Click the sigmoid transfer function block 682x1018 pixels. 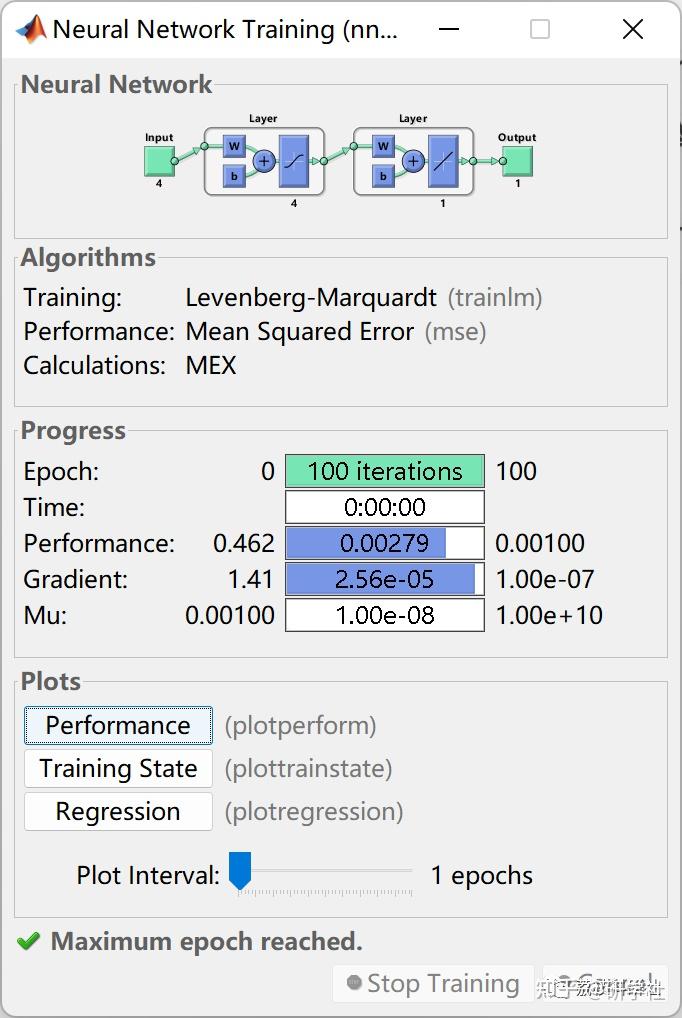click(294, 161)
